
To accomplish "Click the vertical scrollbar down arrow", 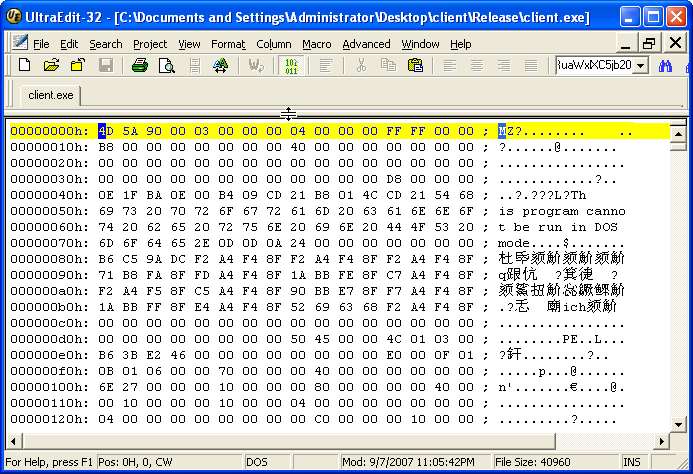I will tap(678, 425).
